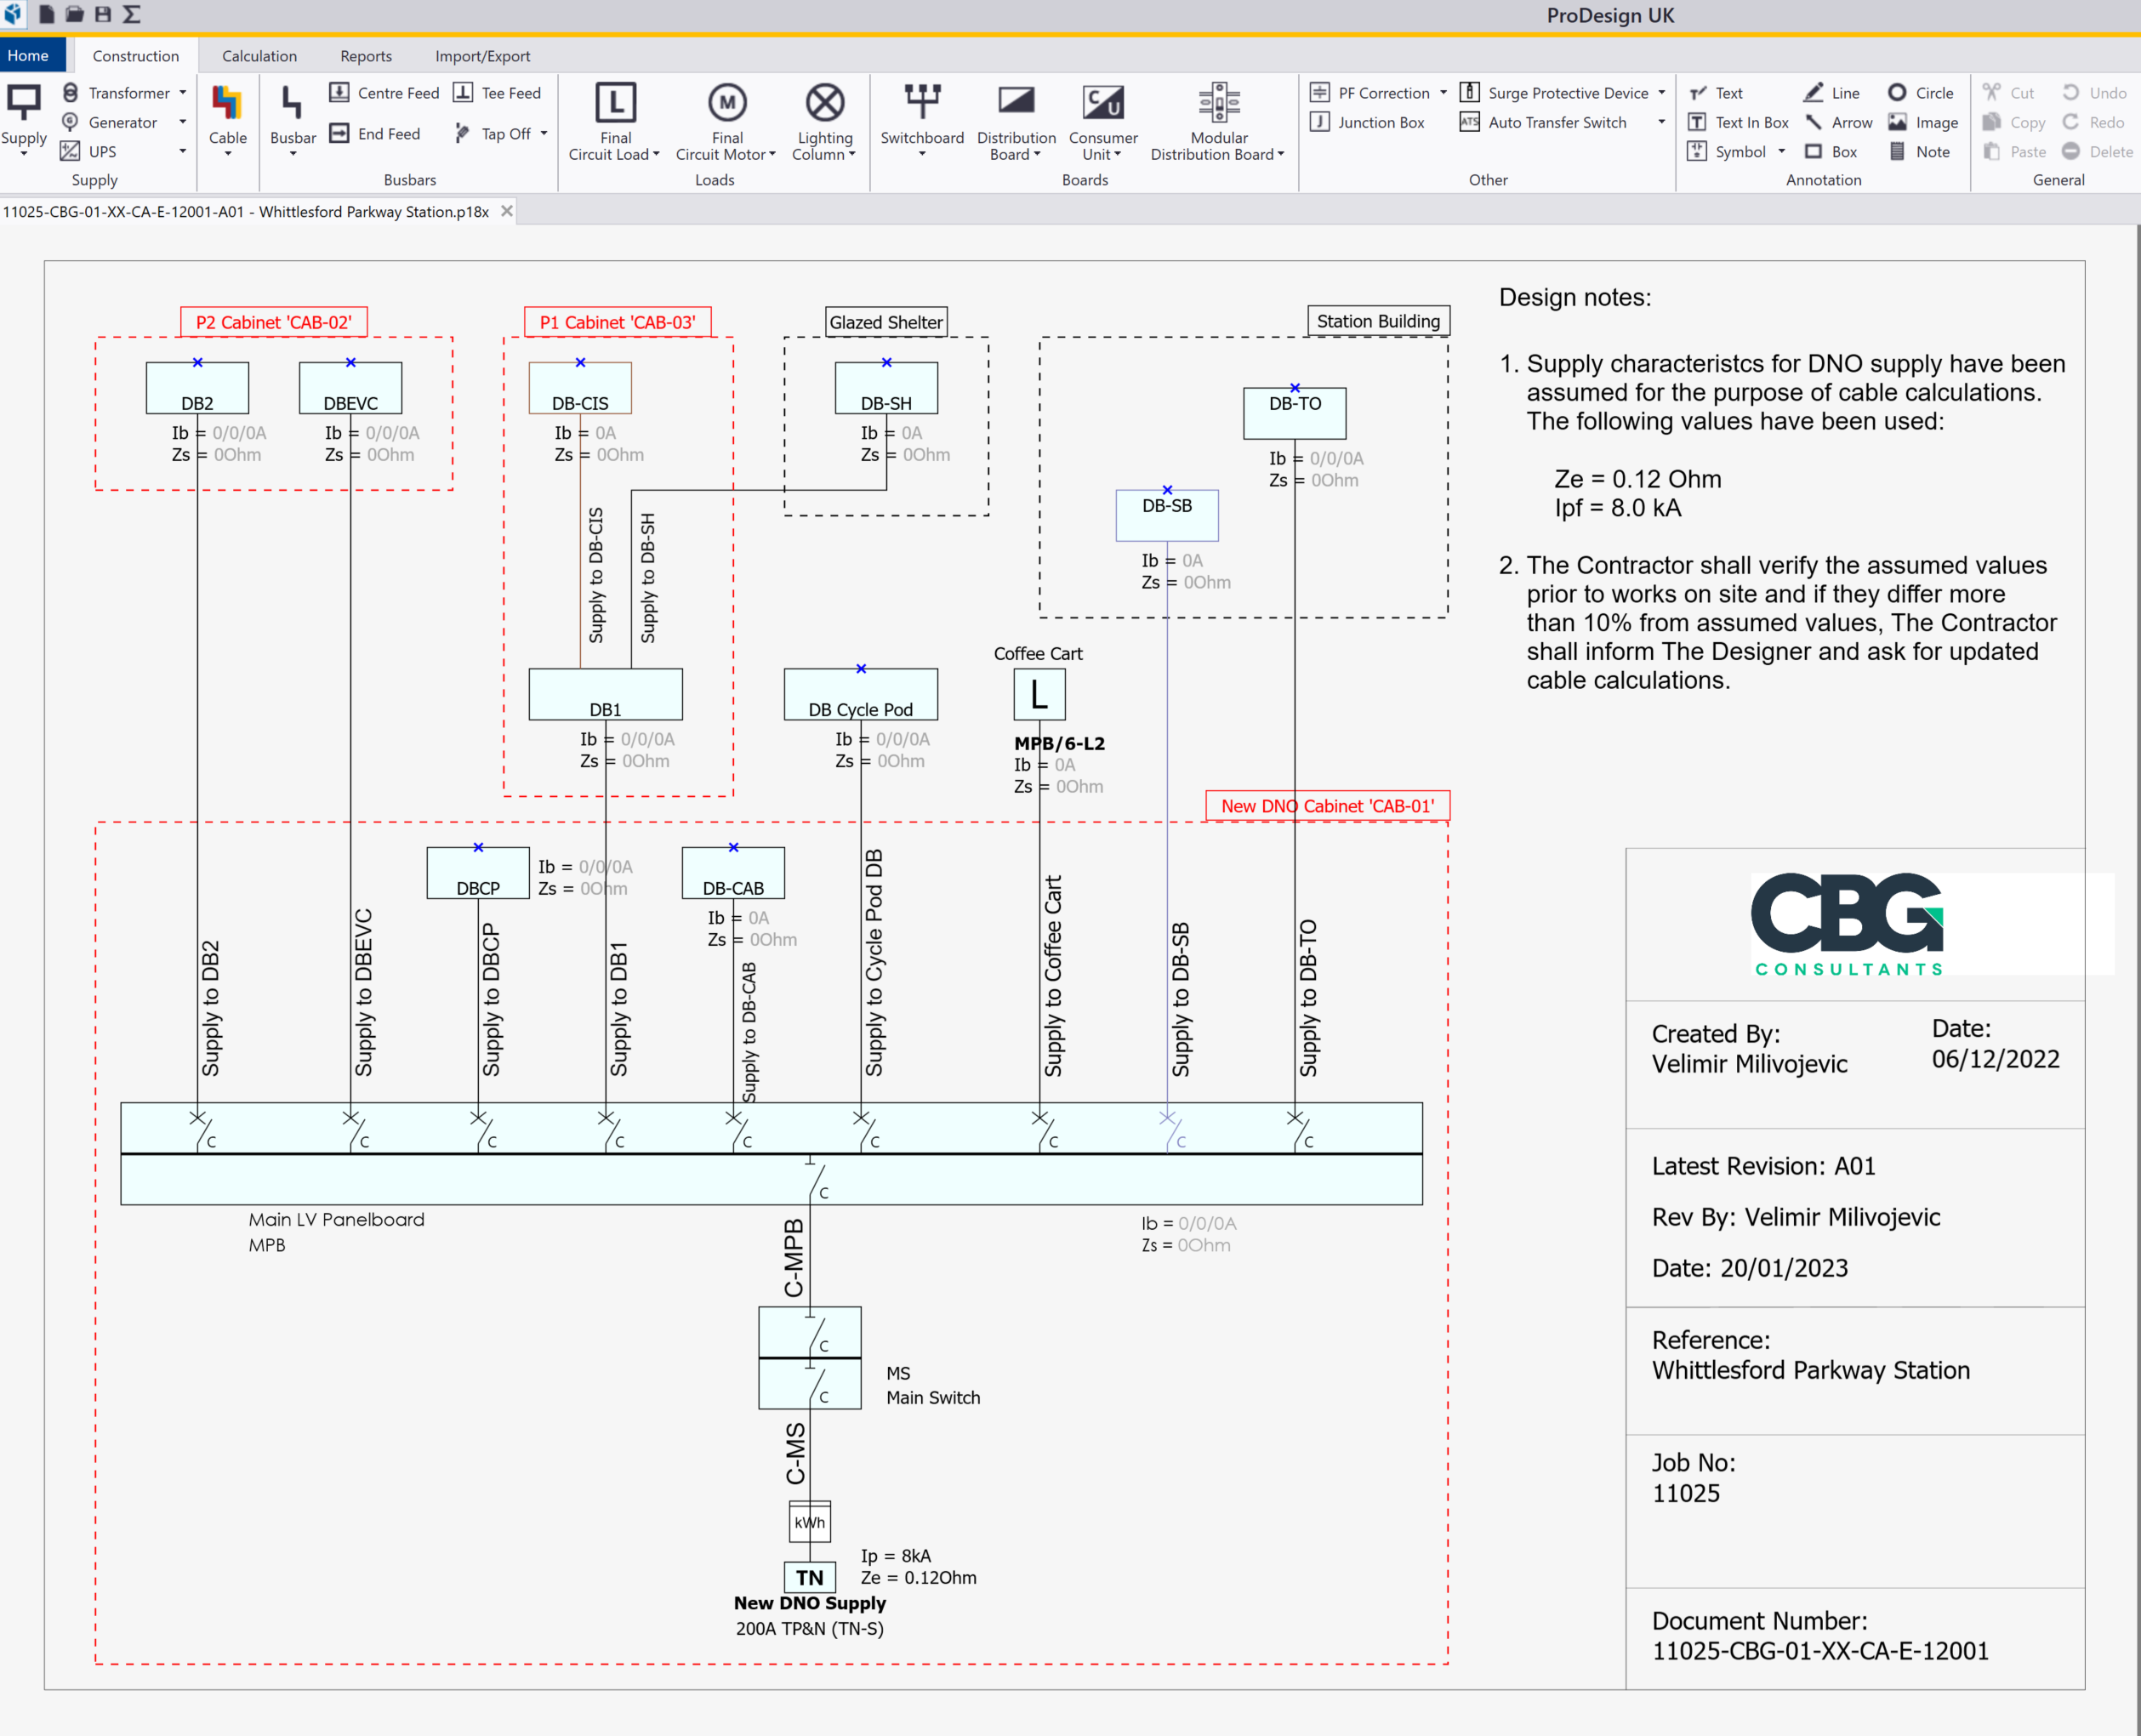Expand the UPS dropdown arrow
Viewport: 2141px width, 1736px height.
(183, 151)
